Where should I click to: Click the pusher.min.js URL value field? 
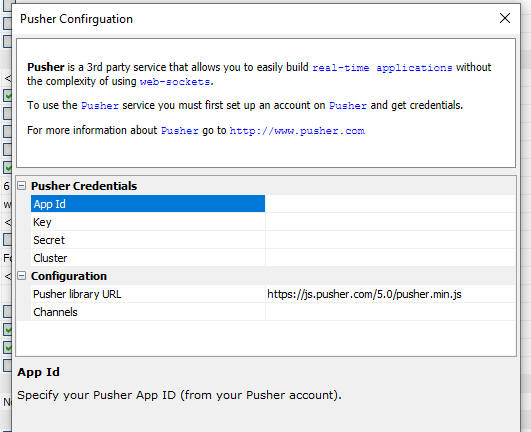point(391,294)
